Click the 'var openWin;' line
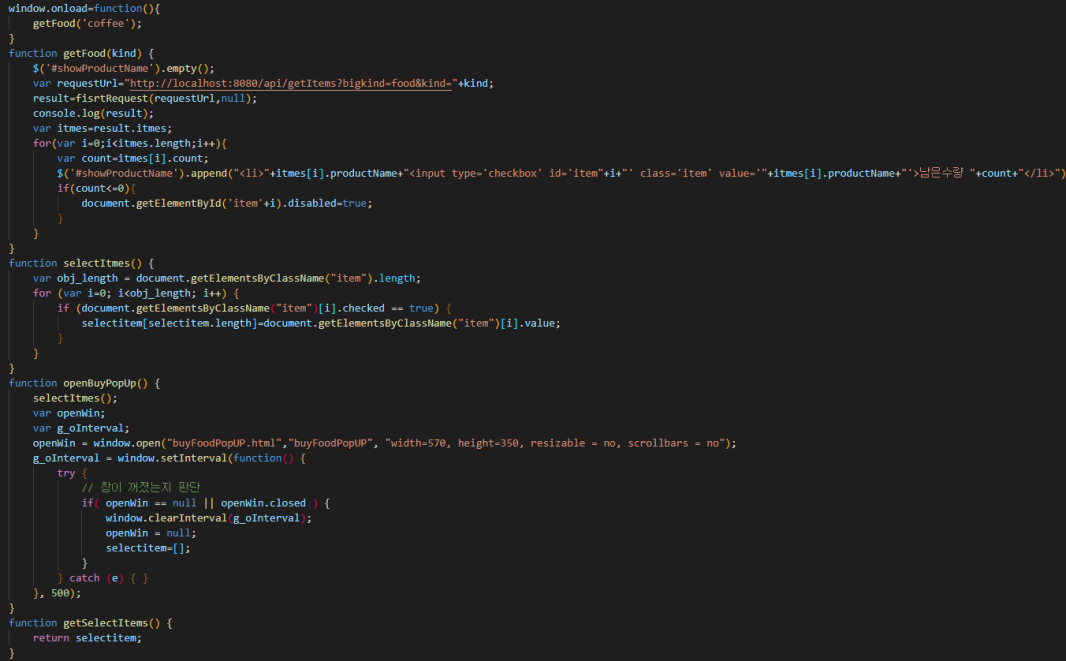The image size is (1066, 661). [x=69, y=413]
